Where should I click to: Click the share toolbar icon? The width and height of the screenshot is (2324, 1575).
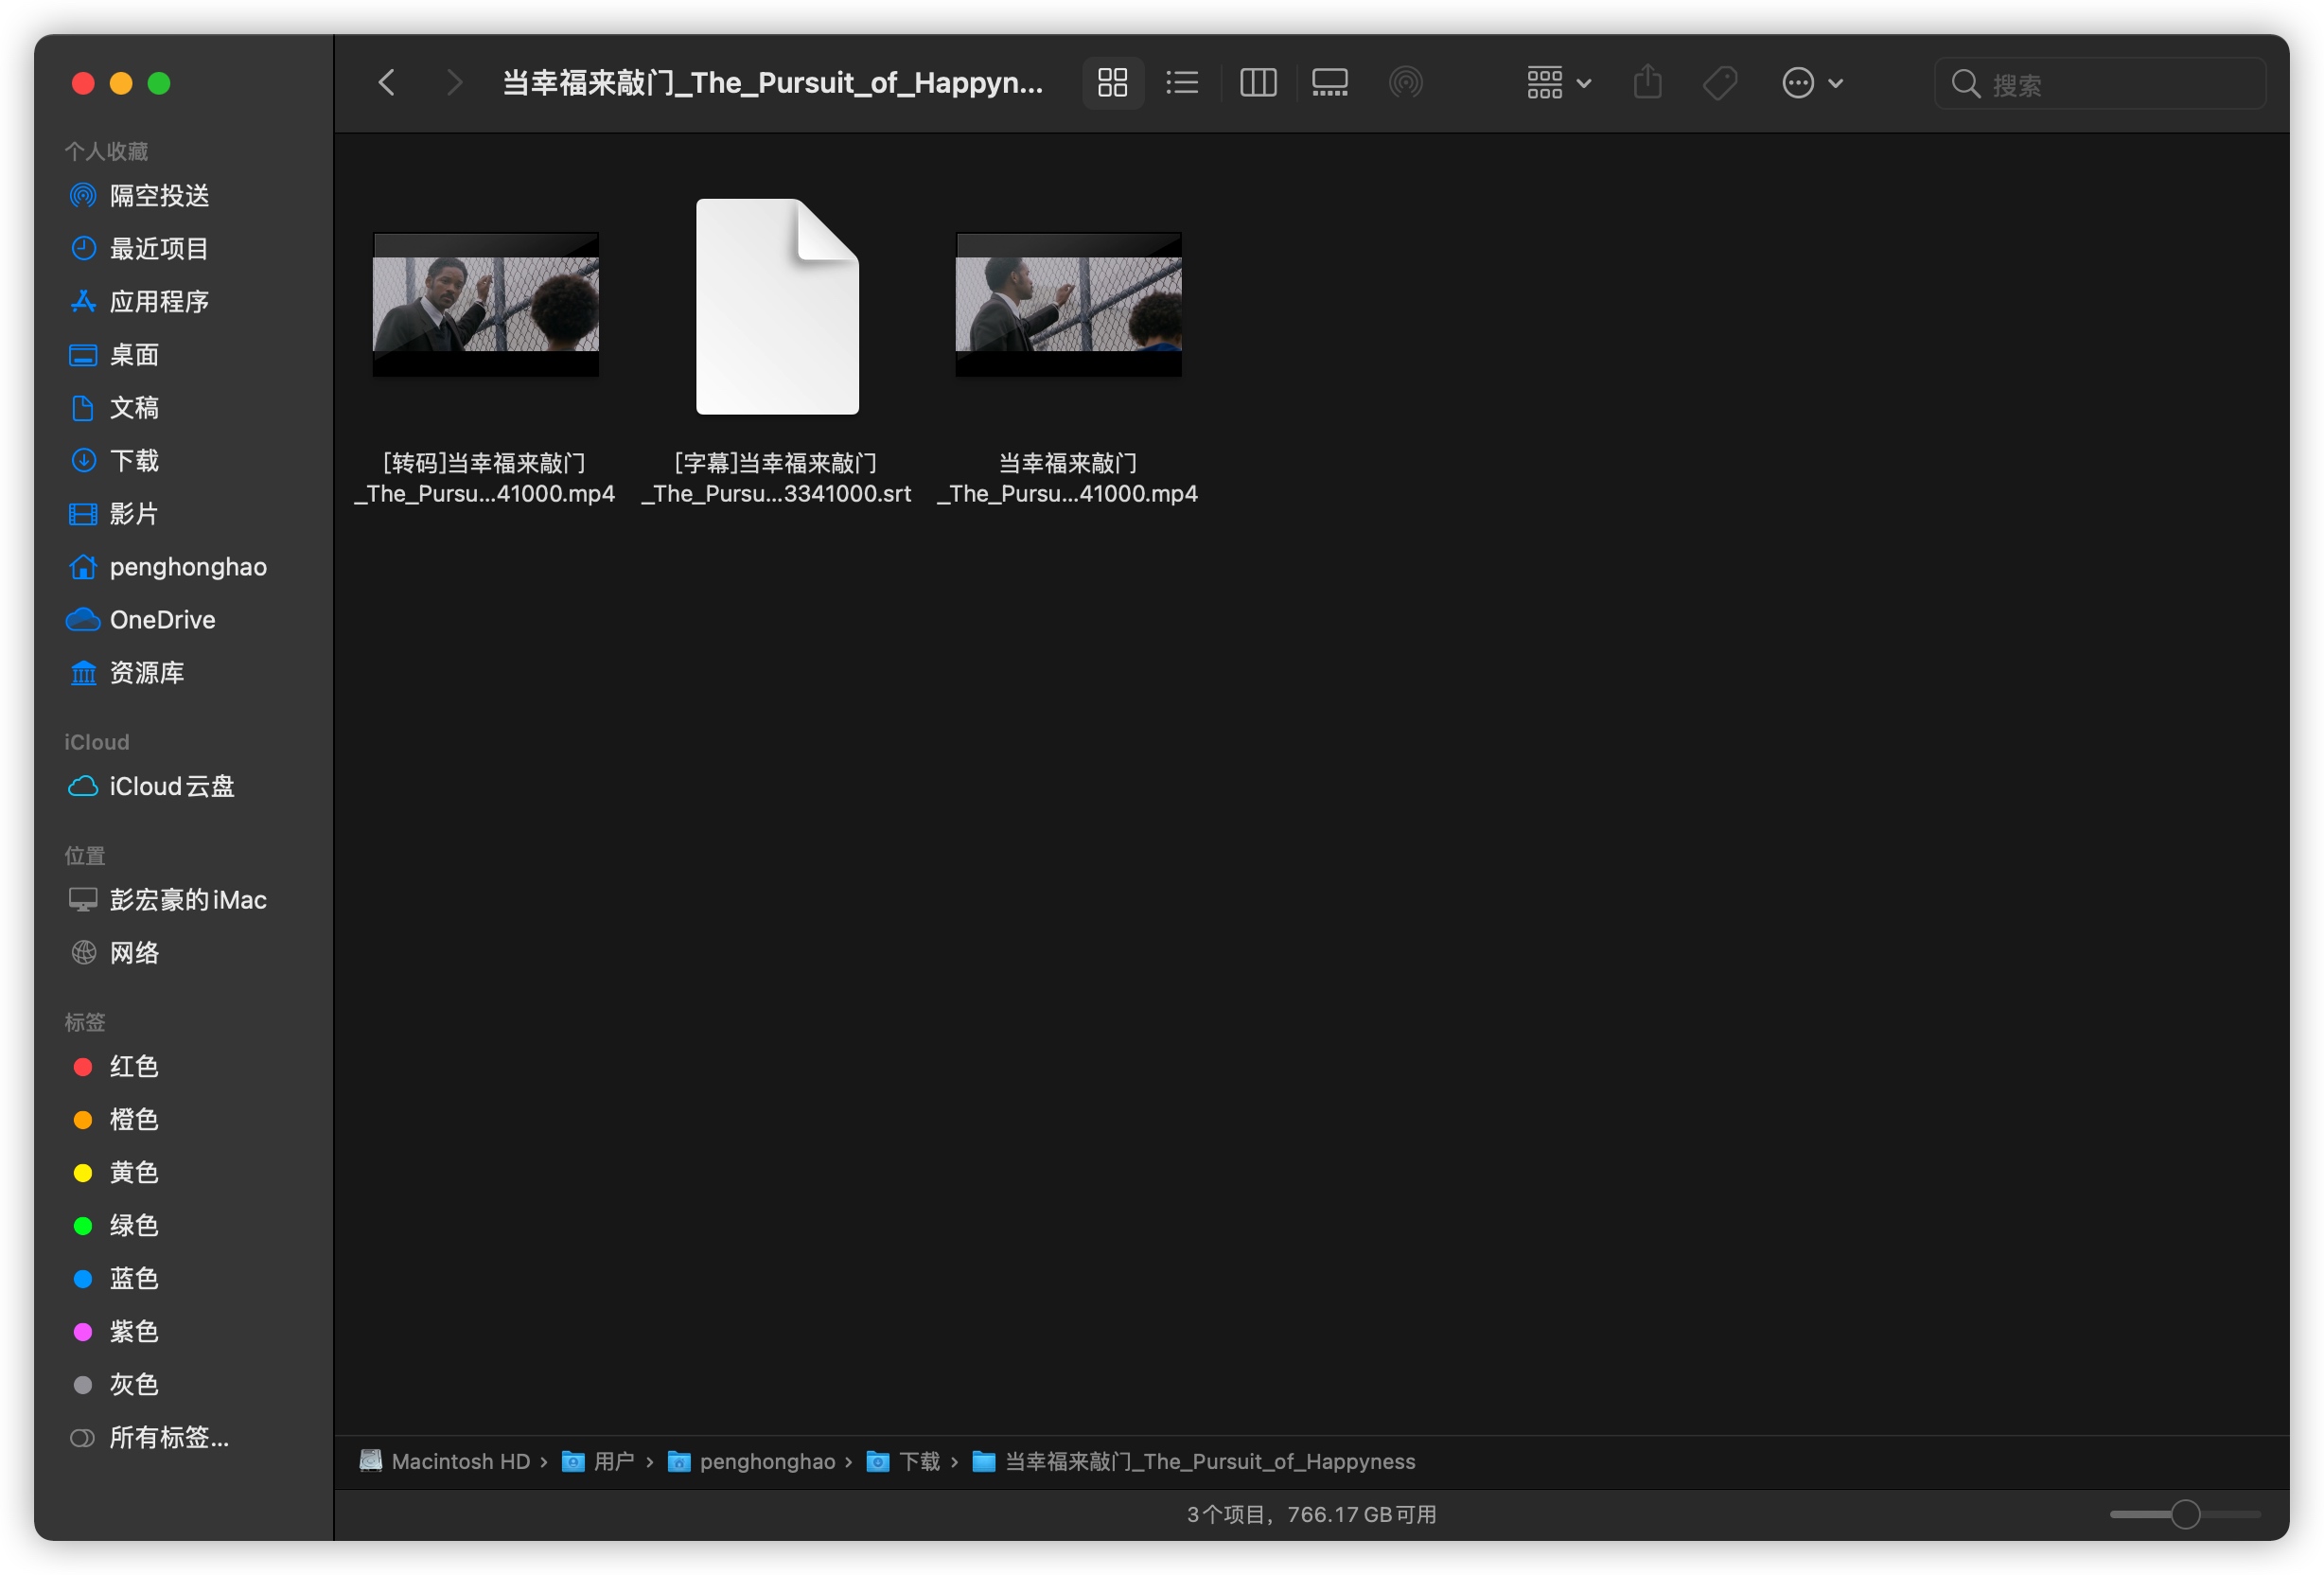click(x=1647, y=83)
